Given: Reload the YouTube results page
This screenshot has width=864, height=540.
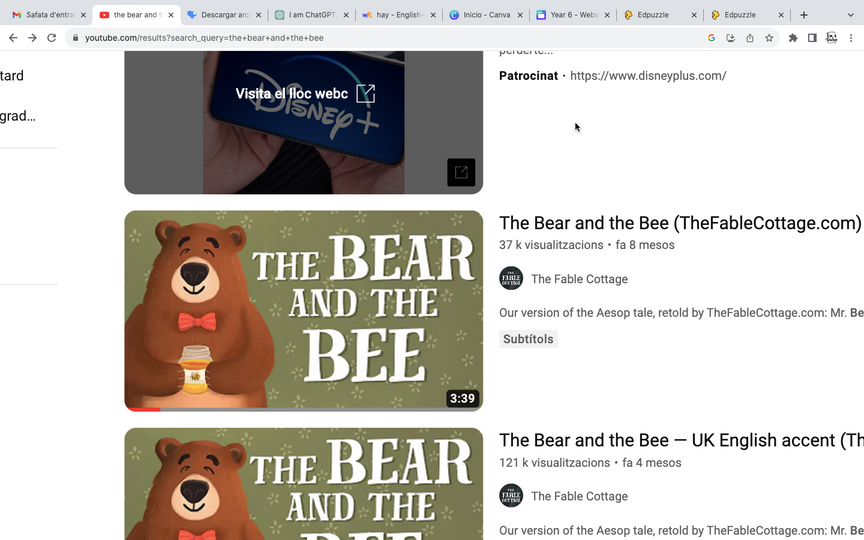Looking at the screenshot, I should pyautogui.click(x=51, y=38).
